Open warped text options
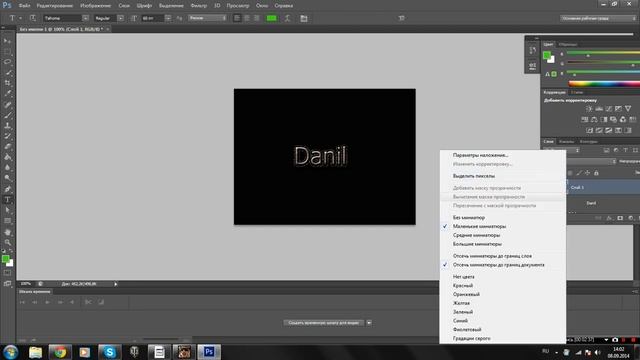 (x=287, y=18)
